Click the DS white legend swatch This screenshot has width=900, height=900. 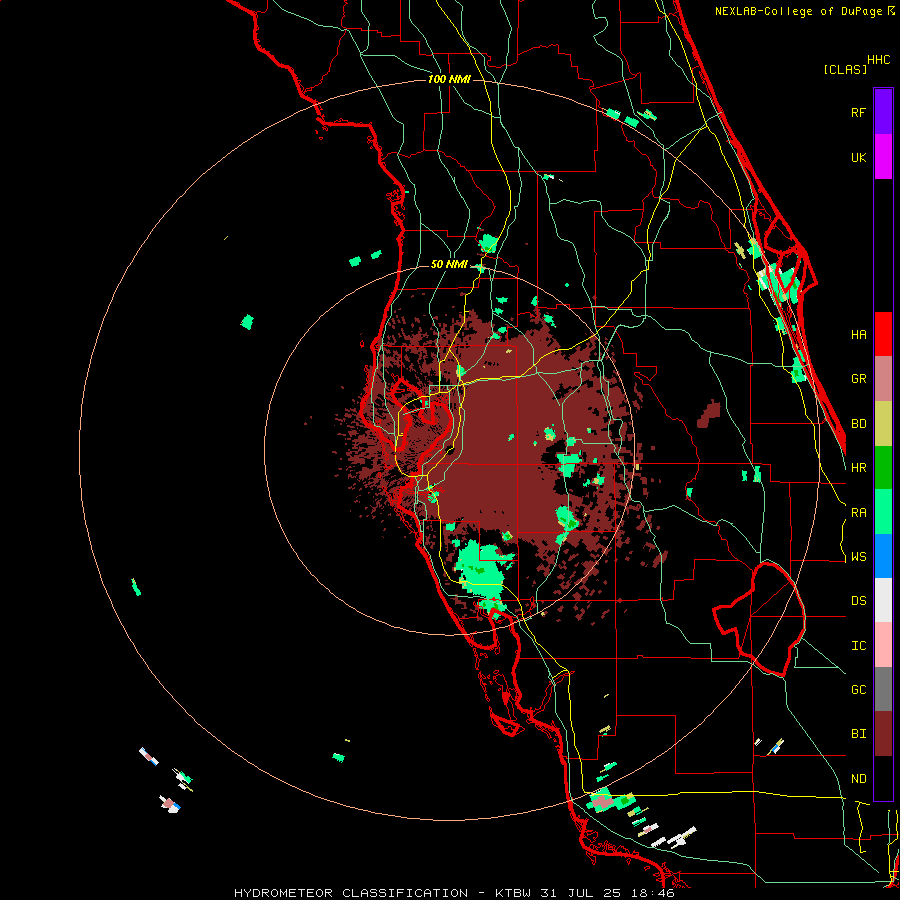[x=883, y=600]
